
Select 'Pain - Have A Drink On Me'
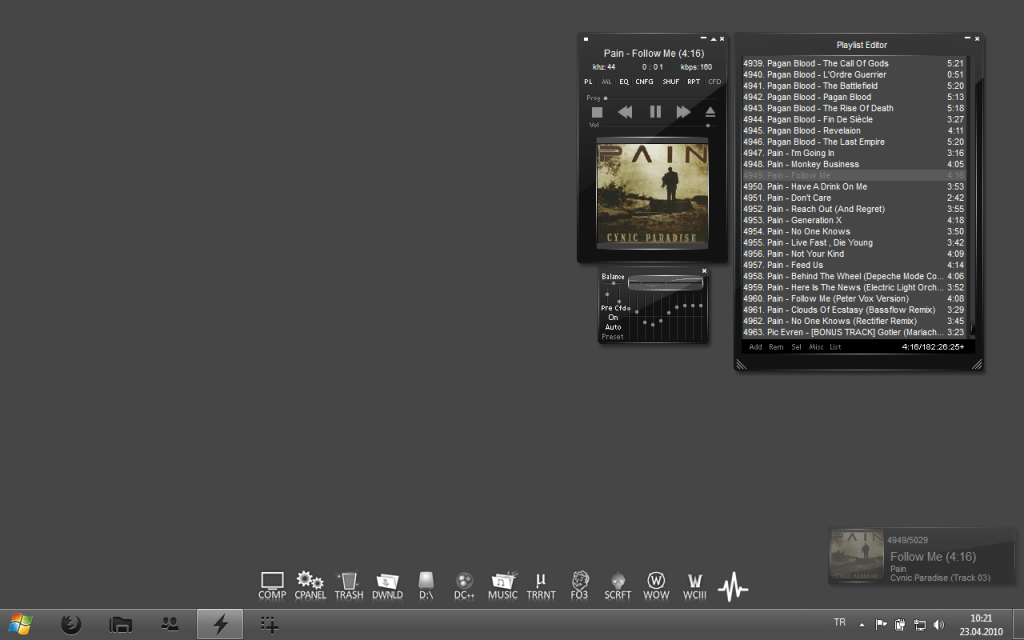pyautogui.click(x=854, y=186)
